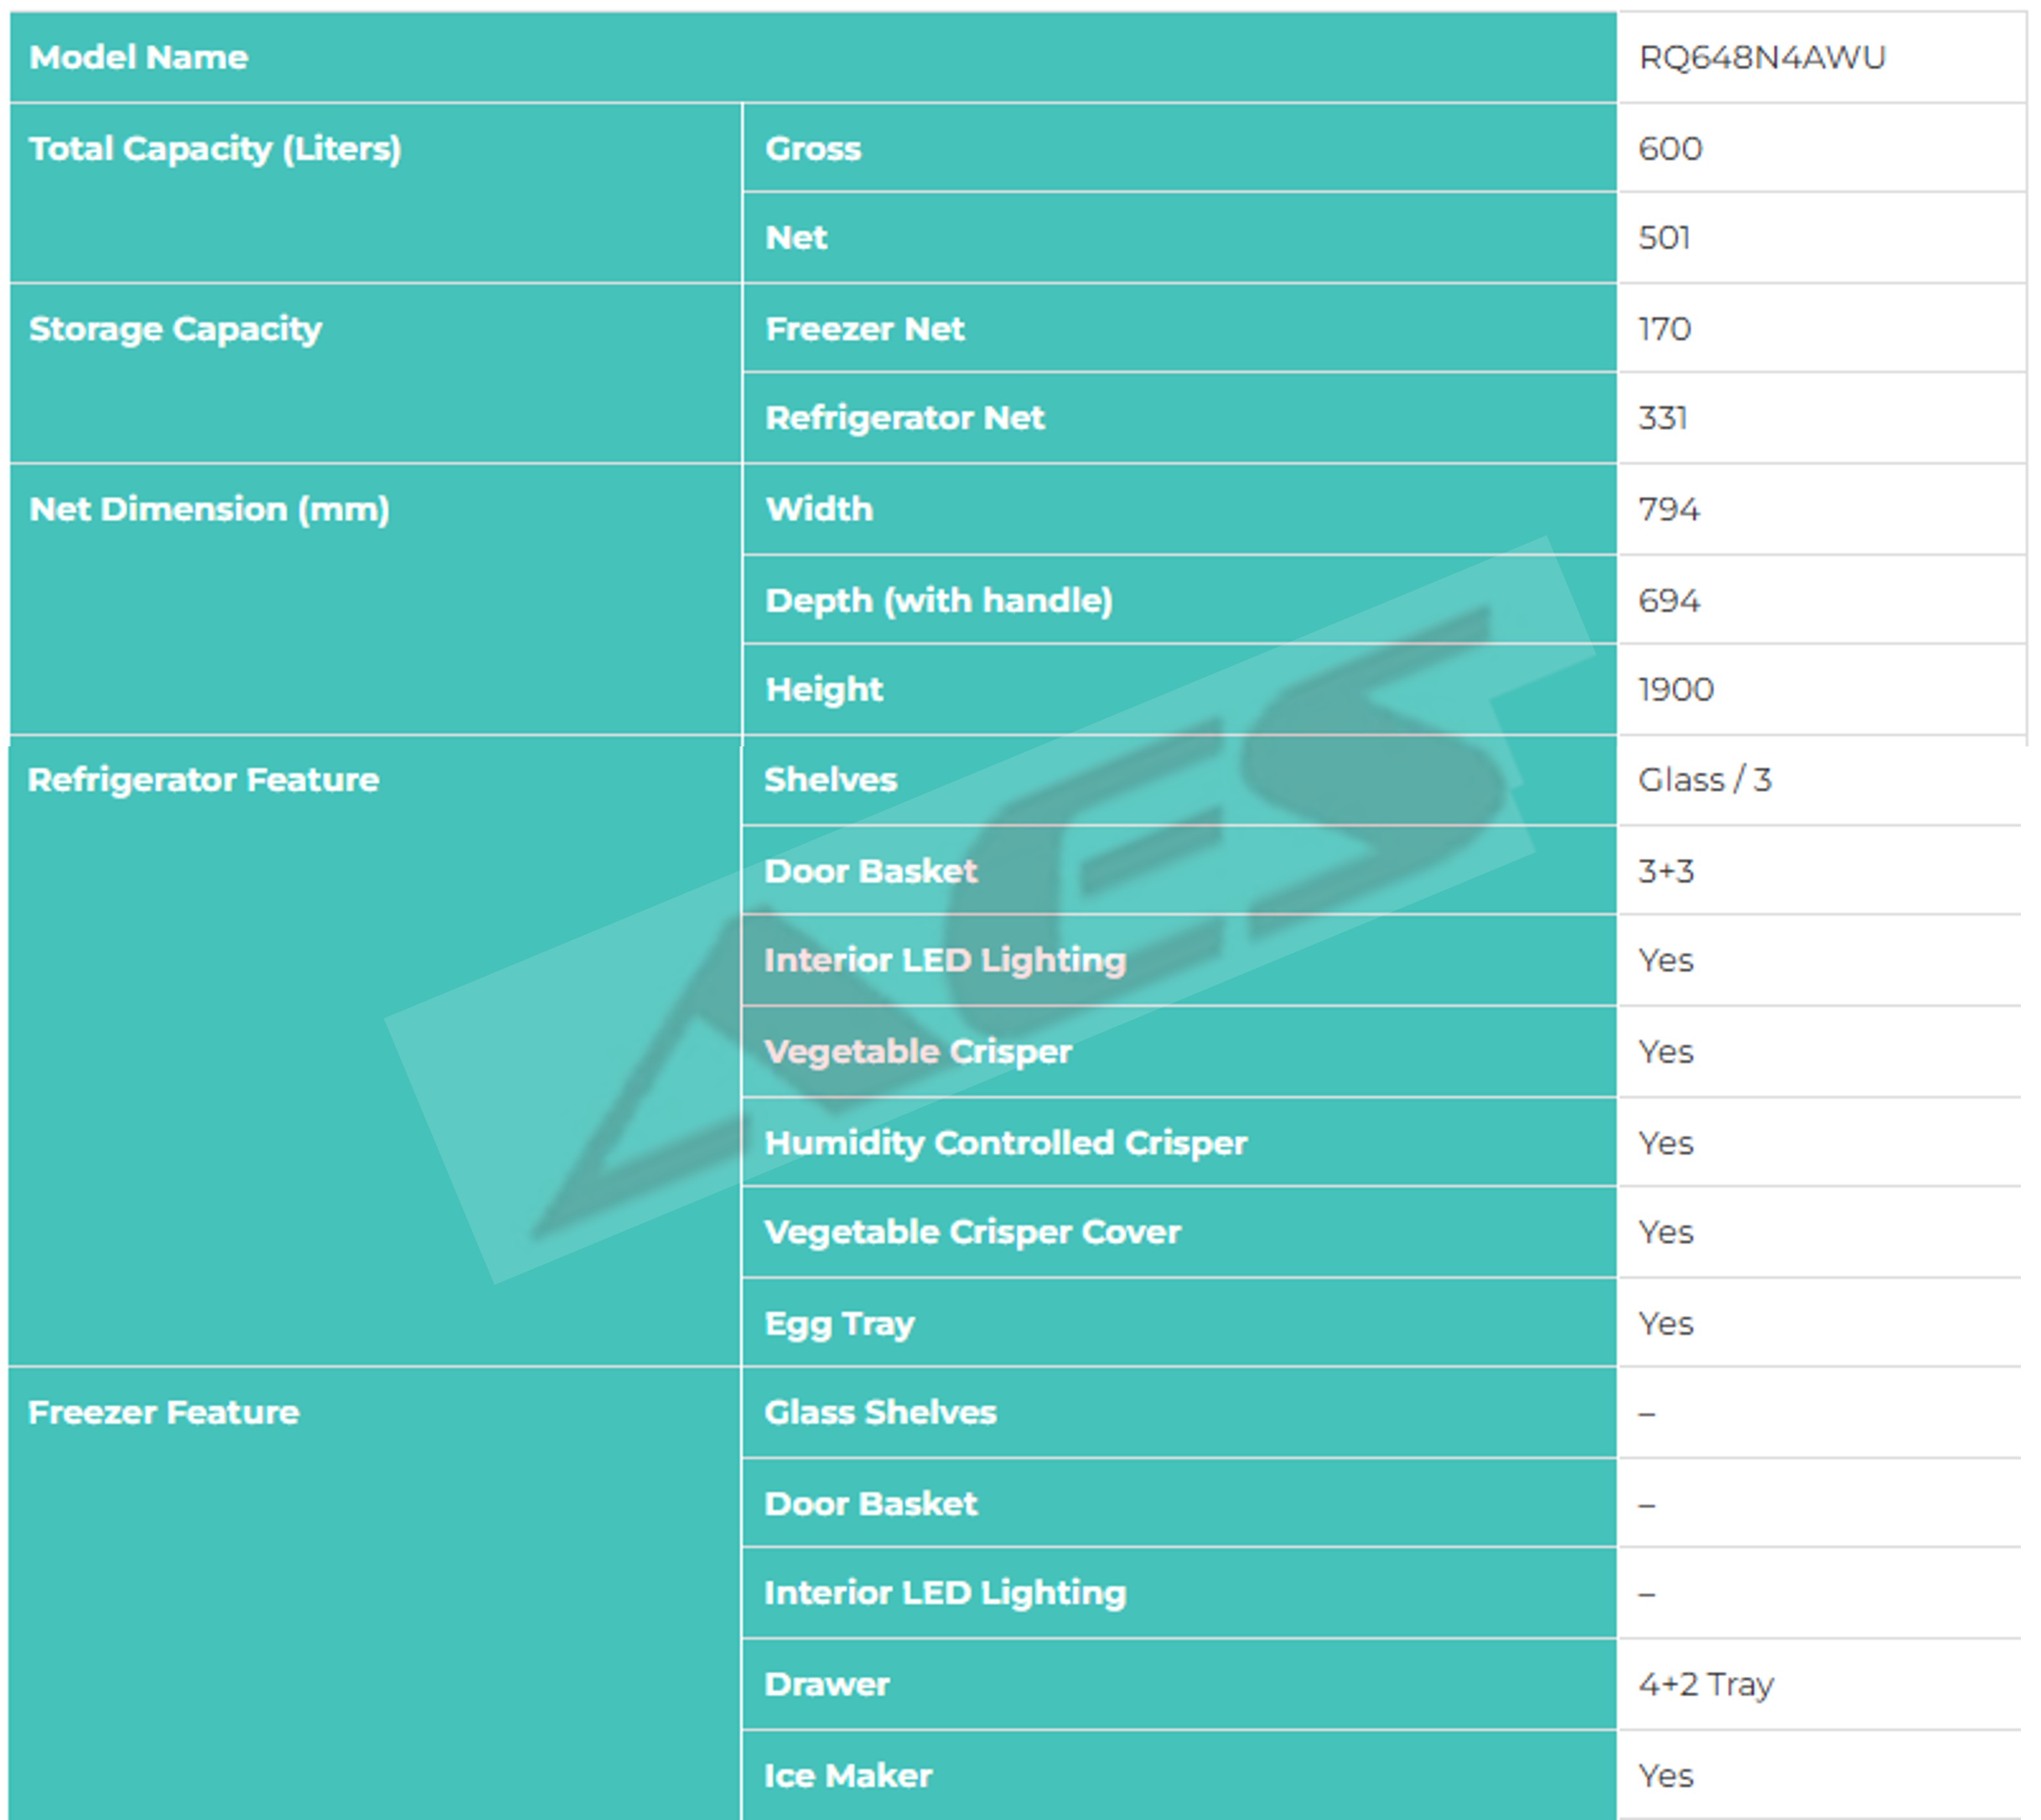This screenshot has height=1820, width=2041.
Task: Click the Total Capacity (Liters) label
Action: pos(215,148)
